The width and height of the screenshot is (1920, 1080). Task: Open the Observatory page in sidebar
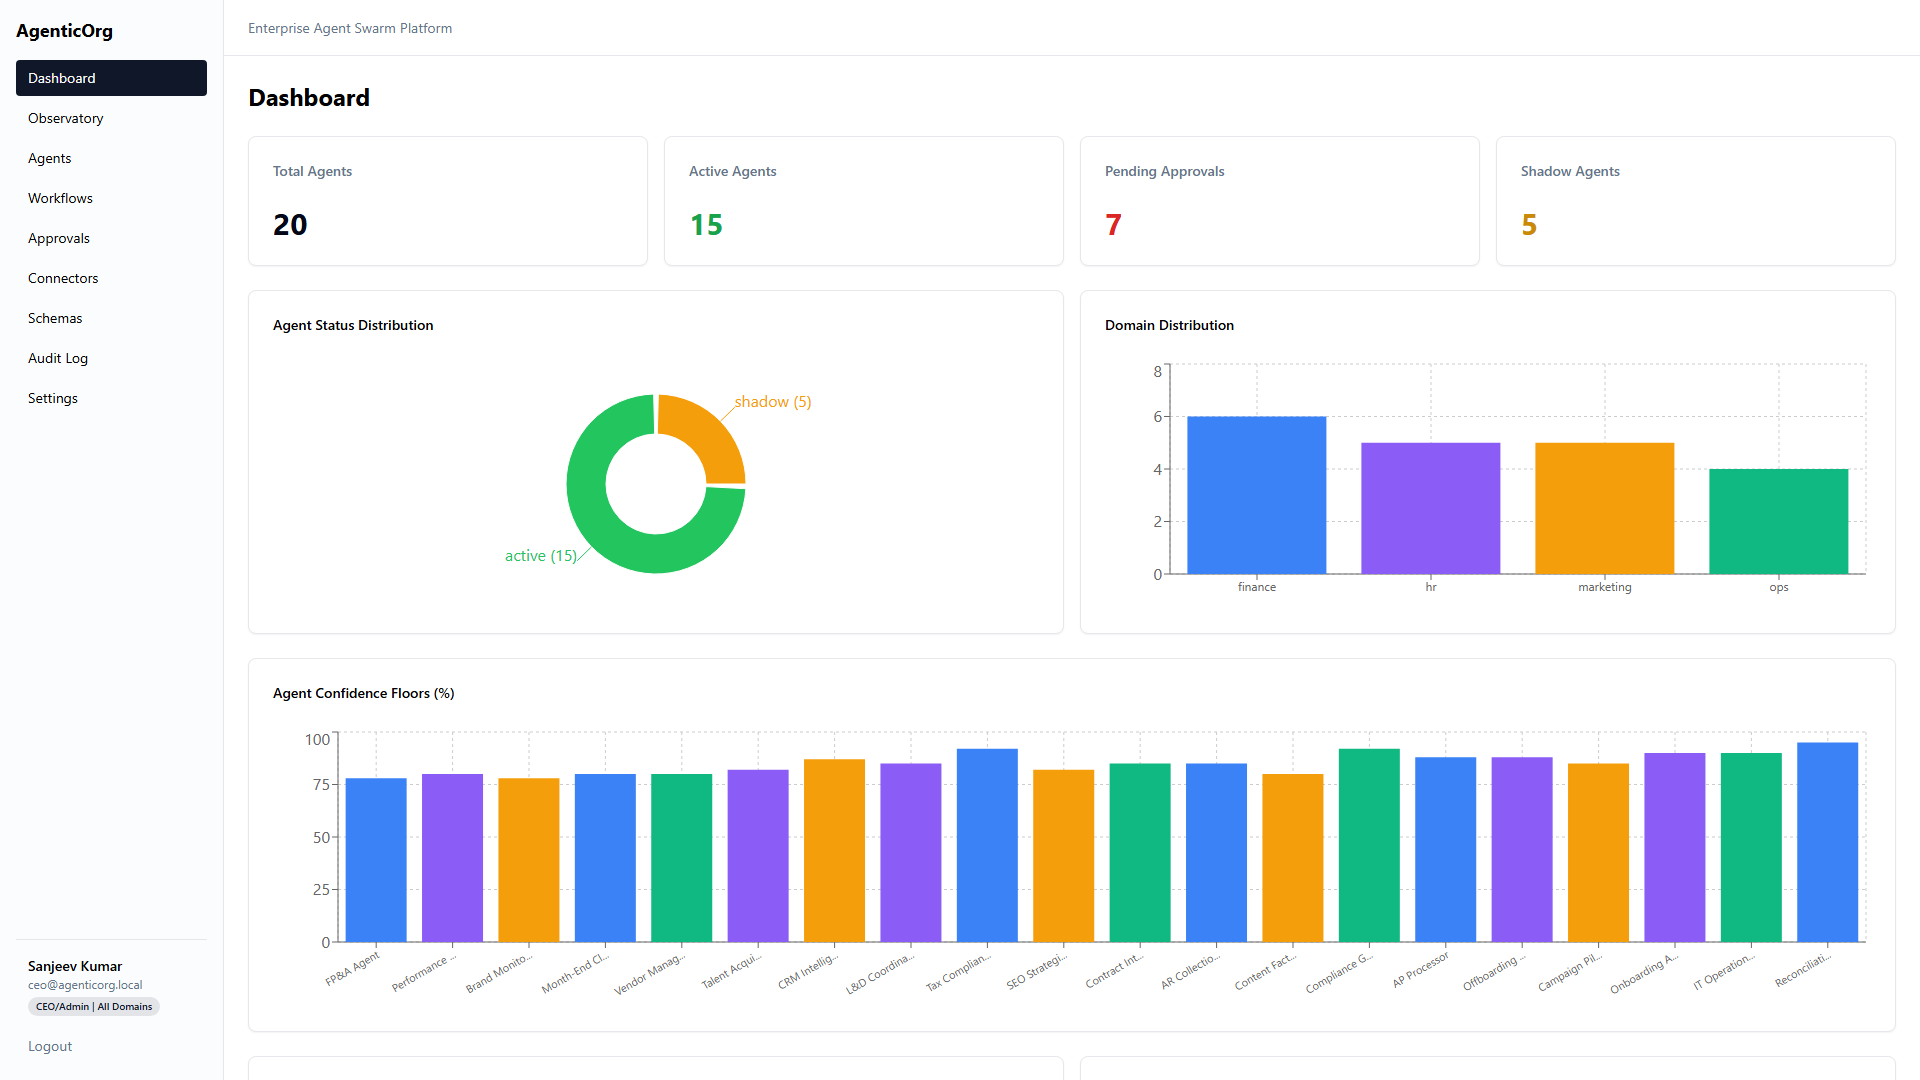click(x=66, y=118)
